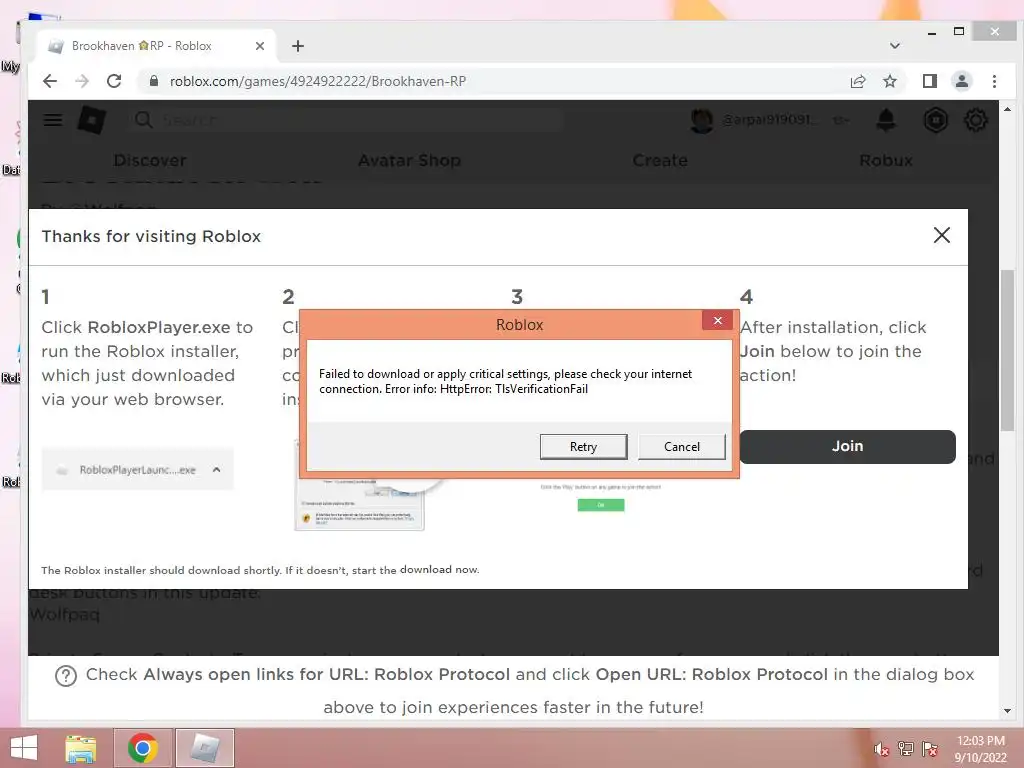Close the Thanks for visiting Roblox panel
This screenshot has height=768, width=1024.
(x=941, y=235)
